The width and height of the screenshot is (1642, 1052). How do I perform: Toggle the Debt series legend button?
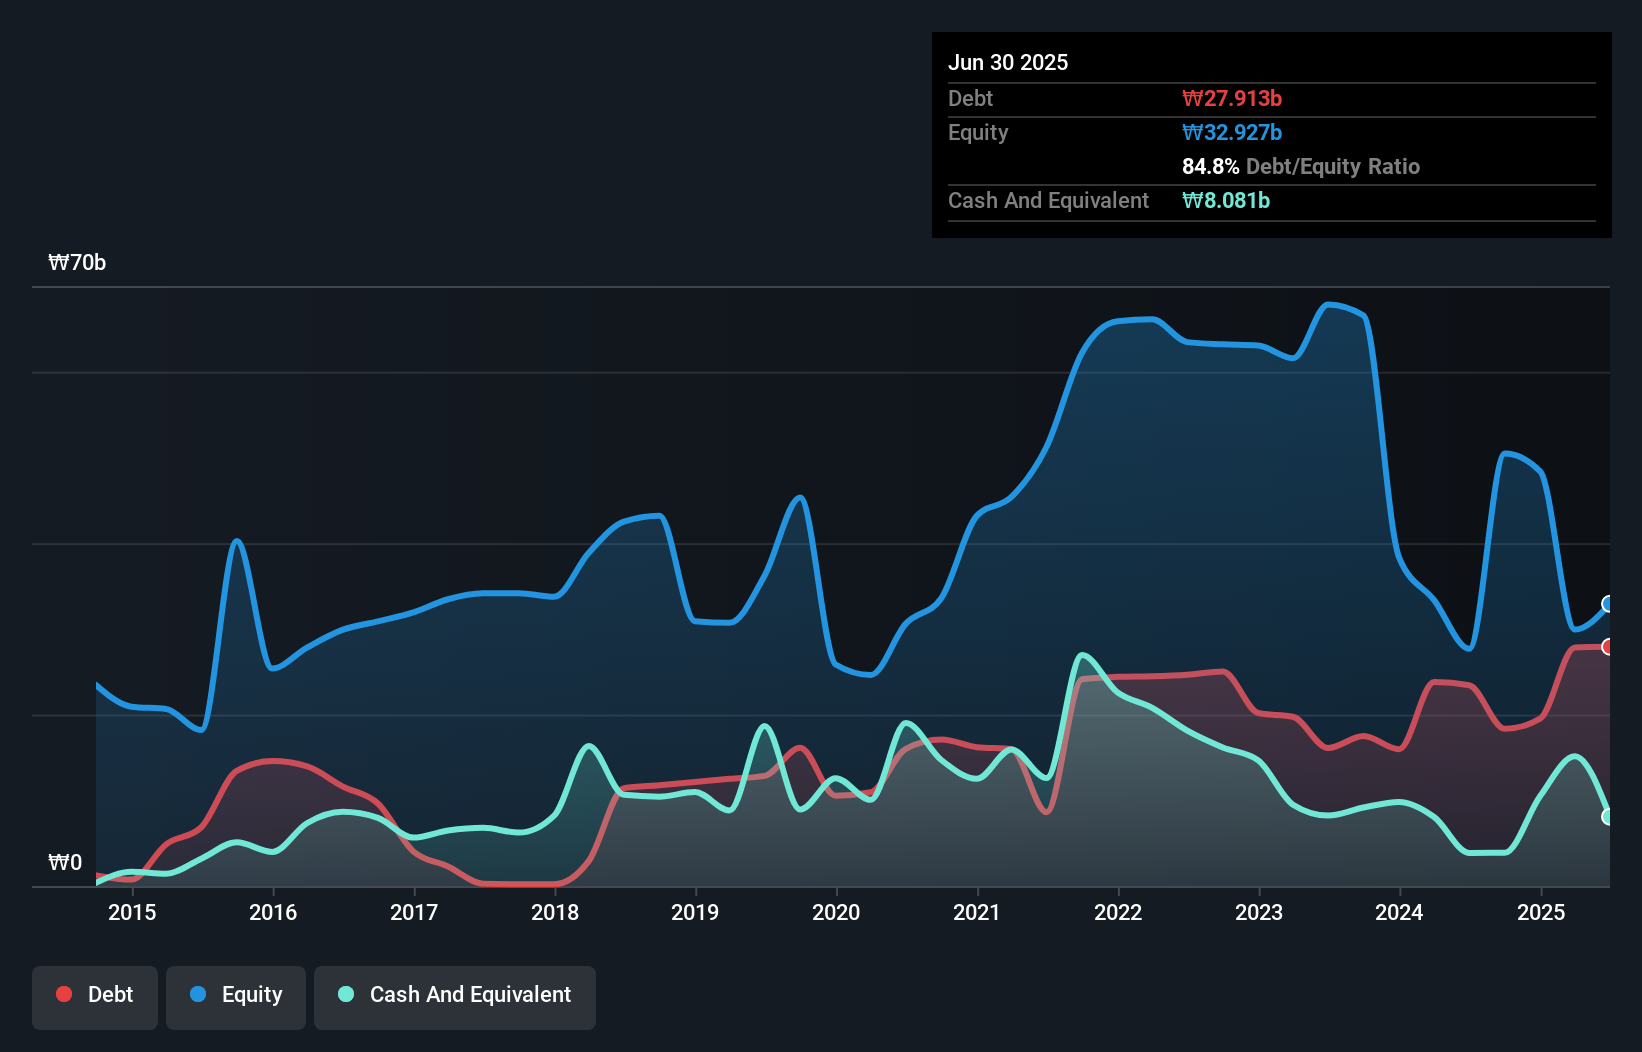[x=95, y=997]
